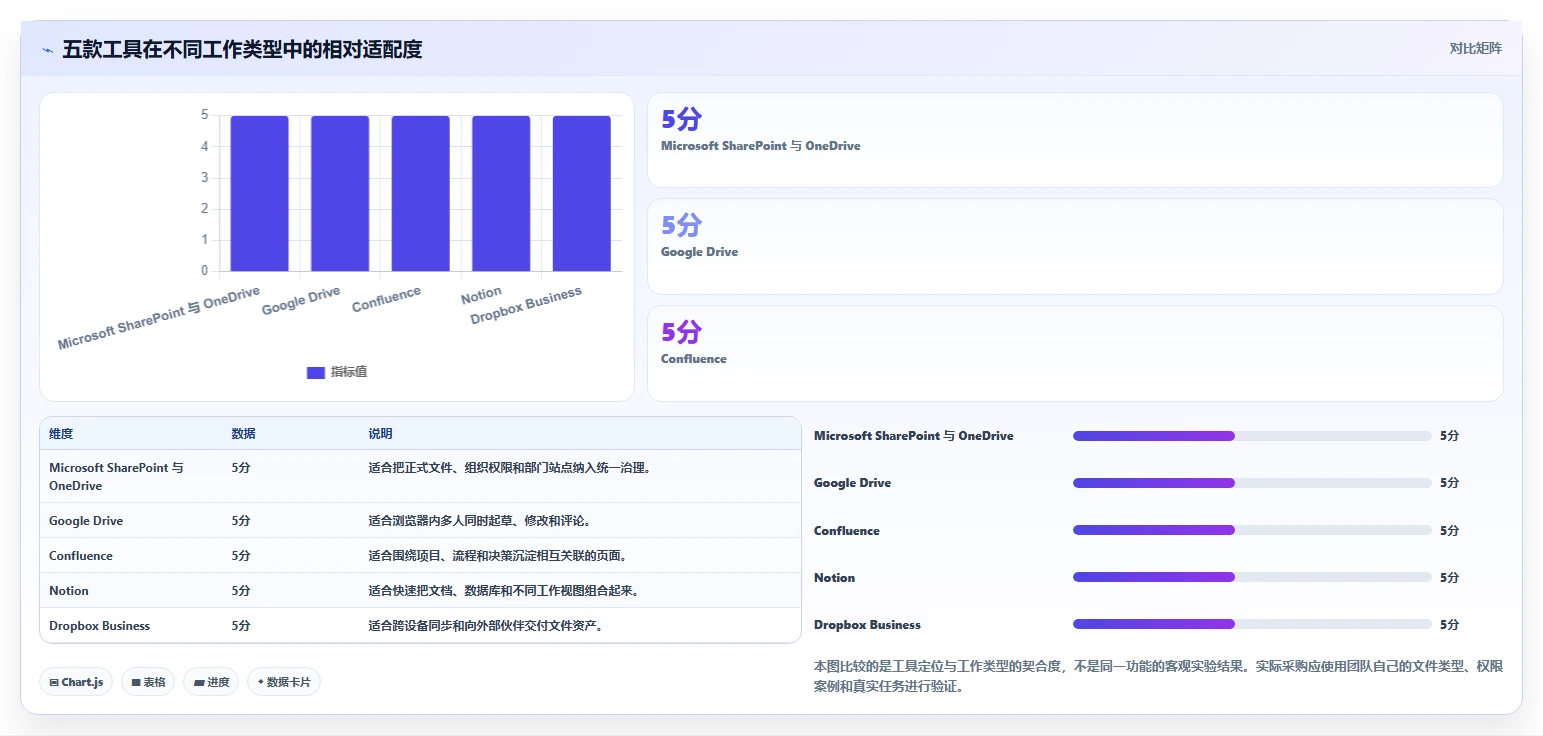Toggle the 指标值 legend color swatch

click(316, 372)
